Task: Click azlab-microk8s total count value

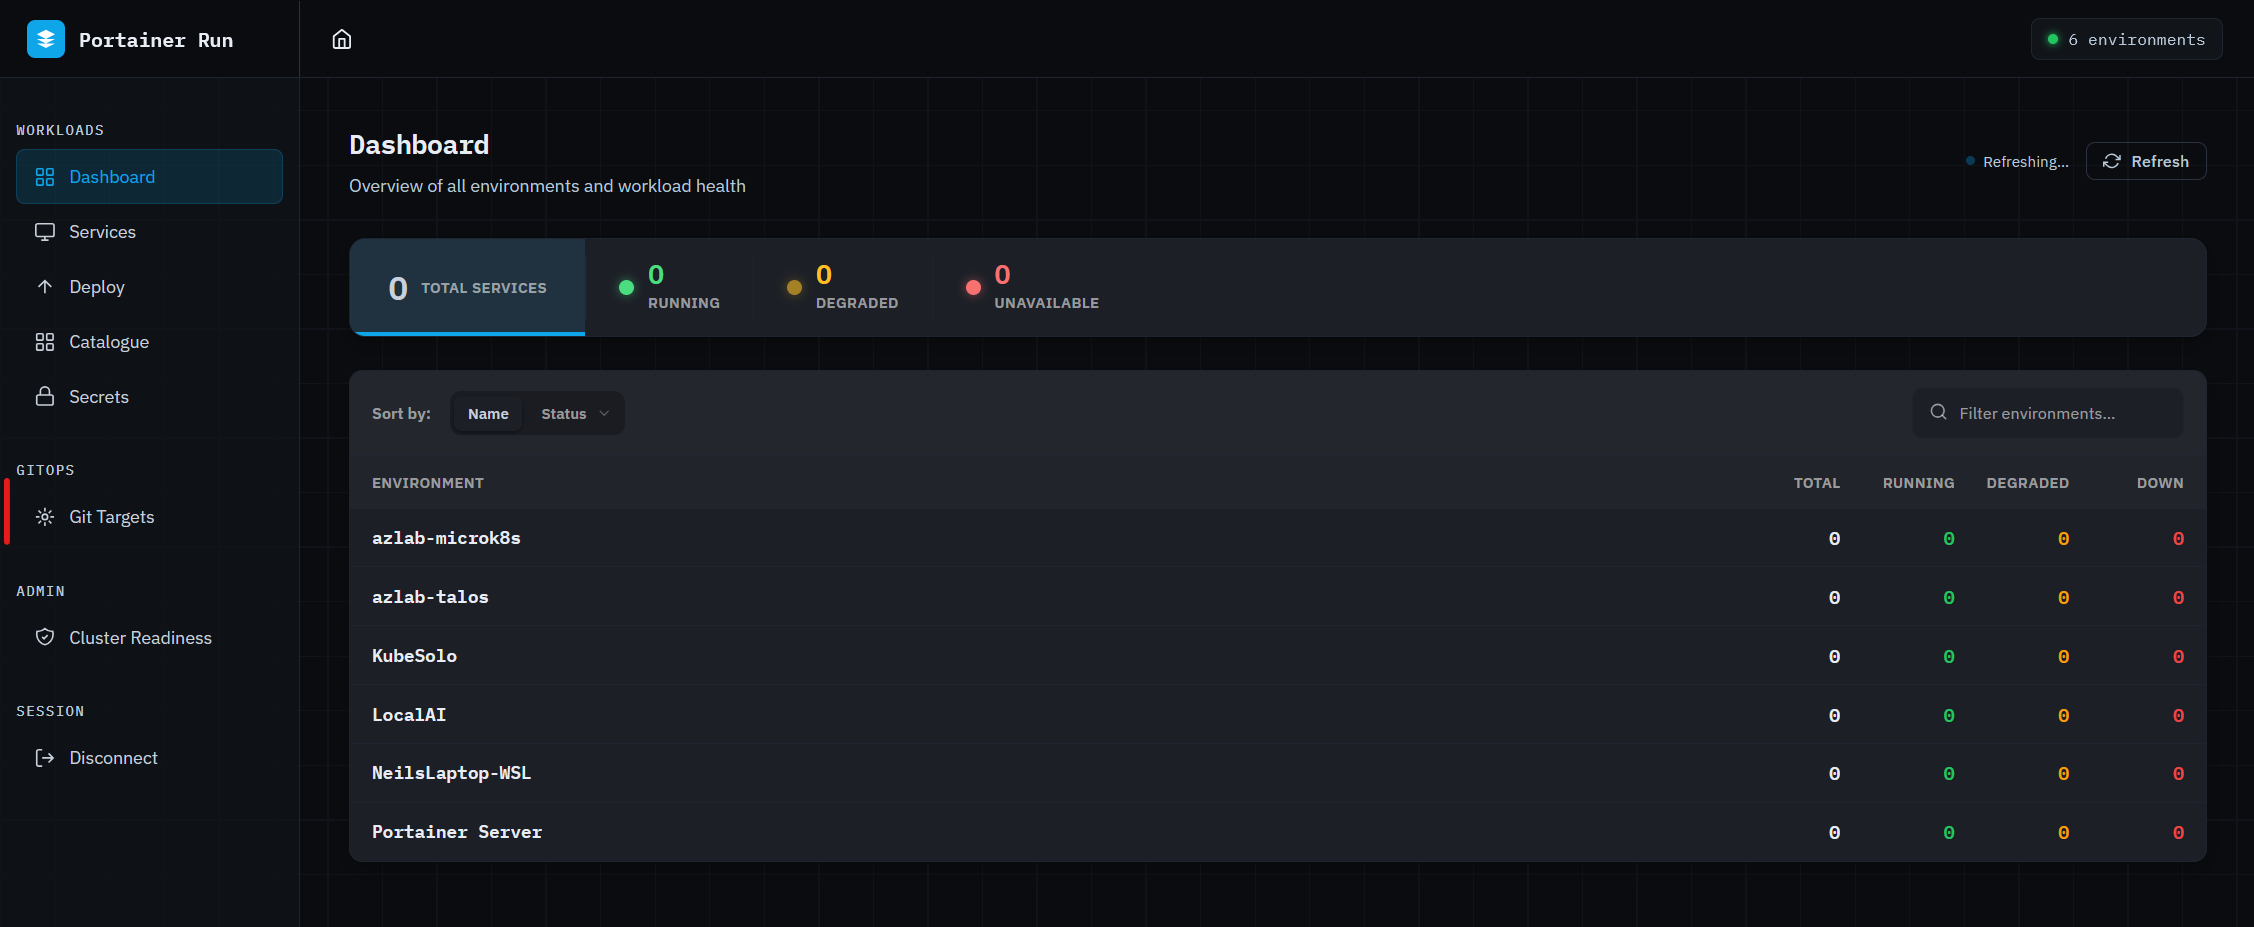Action: (1834, 539)
